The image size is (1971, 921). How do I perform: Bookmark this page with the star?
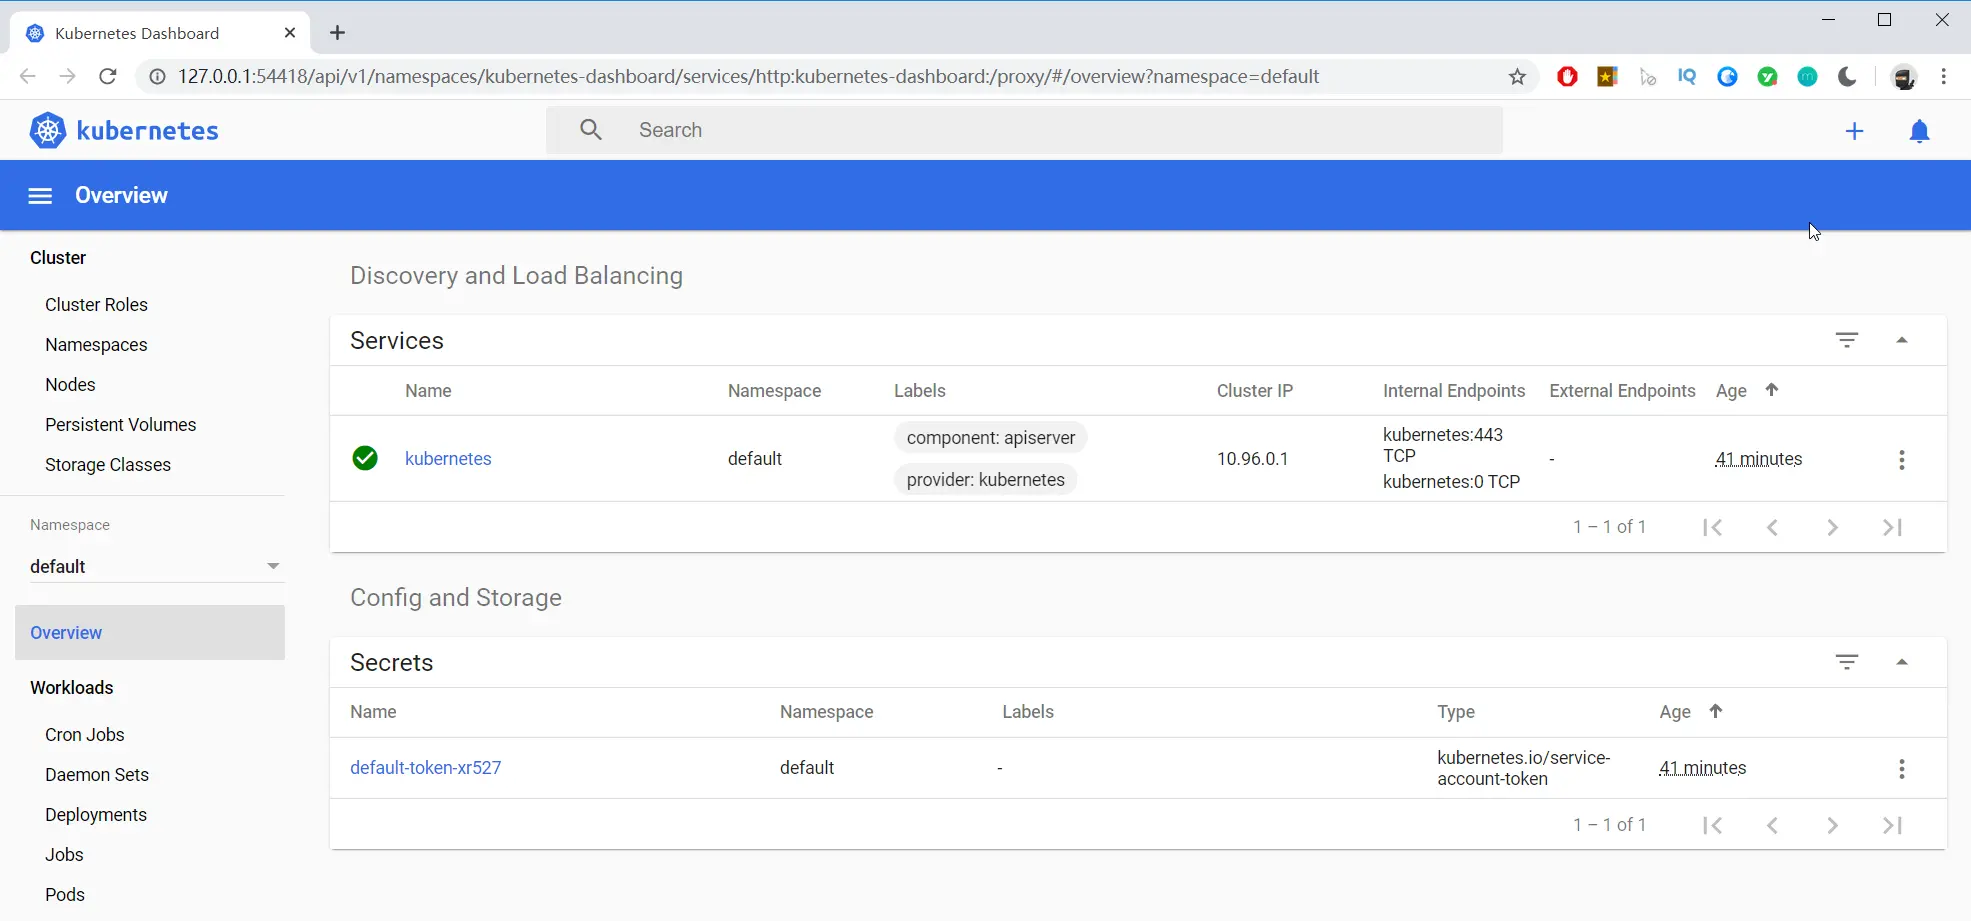[x=1517, y=76]
